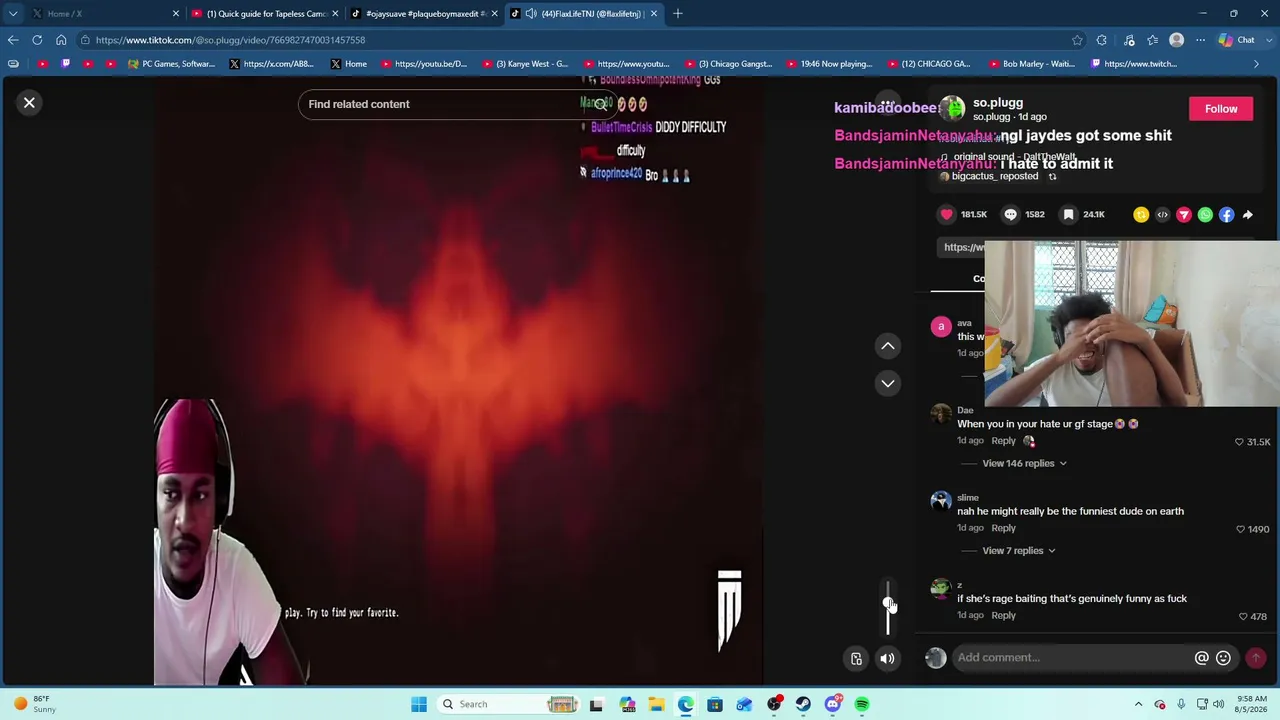Open Steam from the taskbar
The height and width of the screenshot is (720, 1280).
[x=803, y=704]
